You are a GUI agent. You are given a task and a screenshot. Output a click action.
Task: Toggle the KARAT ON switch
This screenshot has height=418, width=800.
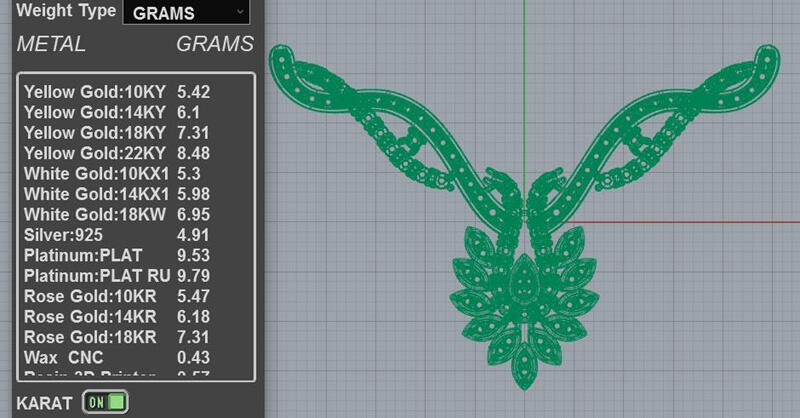tap(106, 402)
